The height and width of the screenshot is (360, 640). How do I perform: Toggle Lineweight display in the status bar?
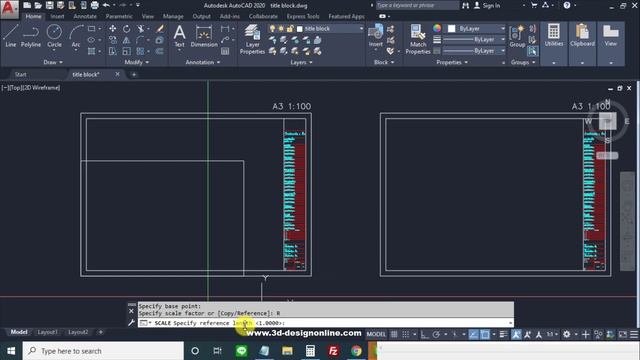pyautogui.click(x=503, y=334)
